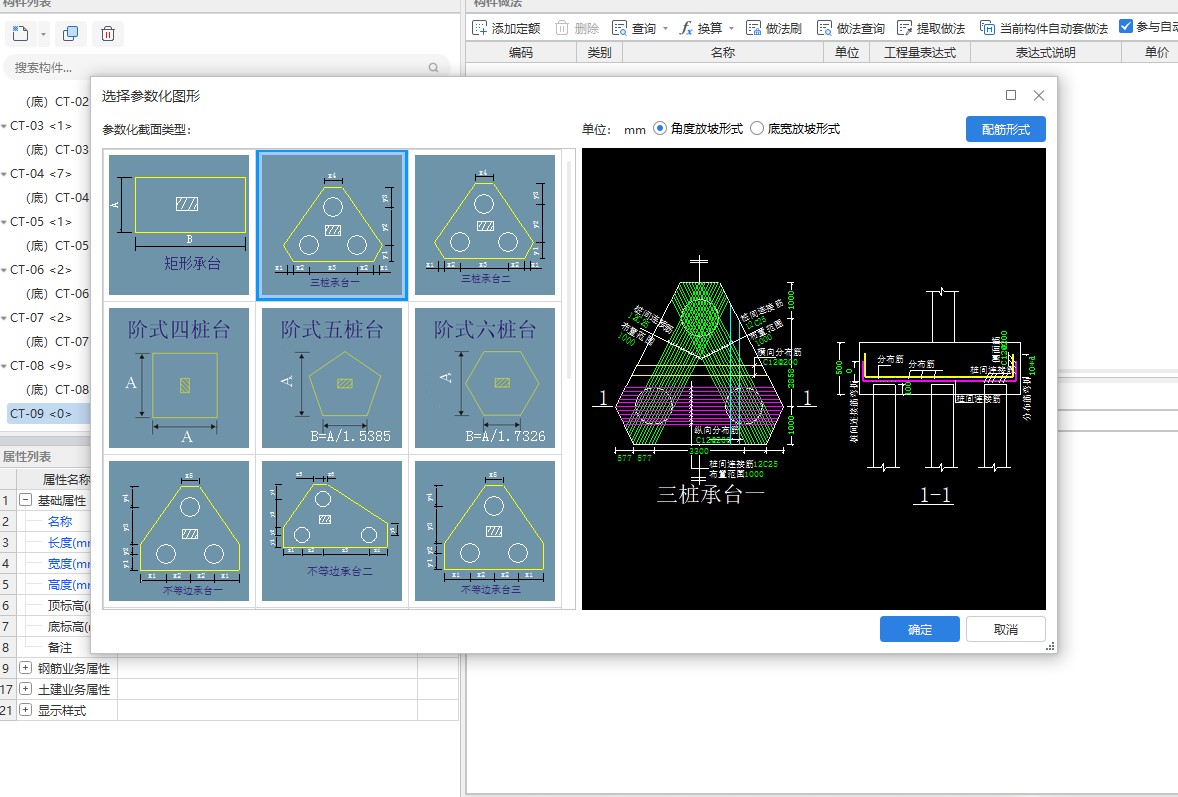Click the 取消 button
This screenshot has width=1178, height=797.
[1005, 629]
